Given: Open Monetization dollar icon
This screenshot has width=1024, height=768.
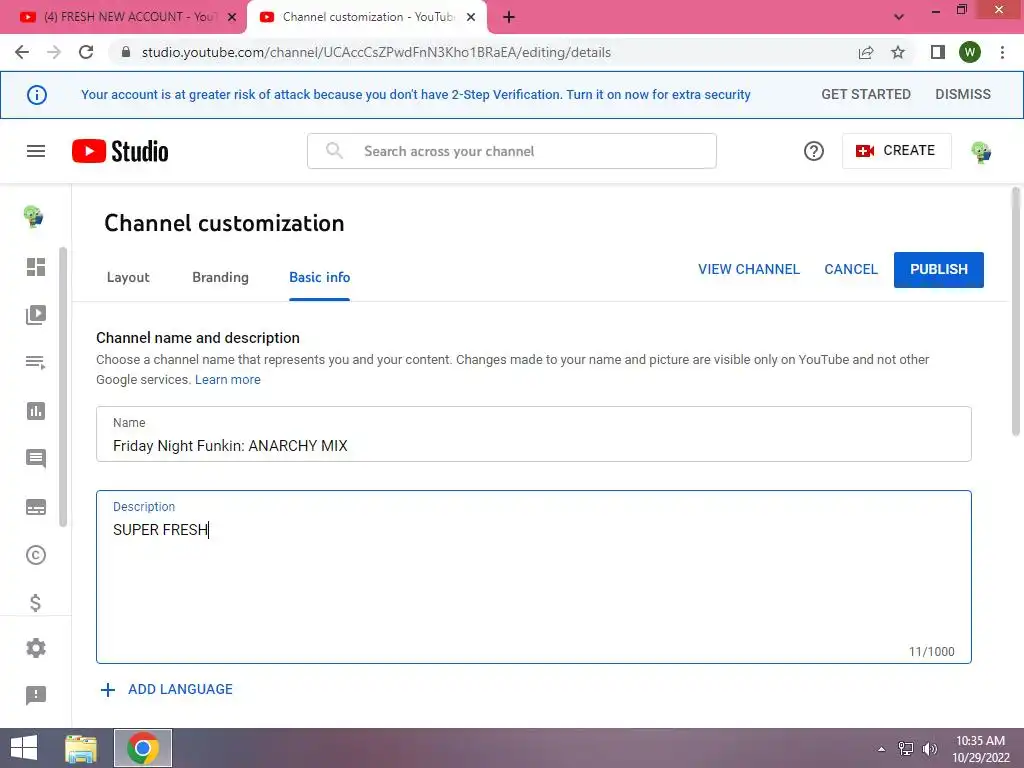Looking at the screenshot, I should point(36,603).
